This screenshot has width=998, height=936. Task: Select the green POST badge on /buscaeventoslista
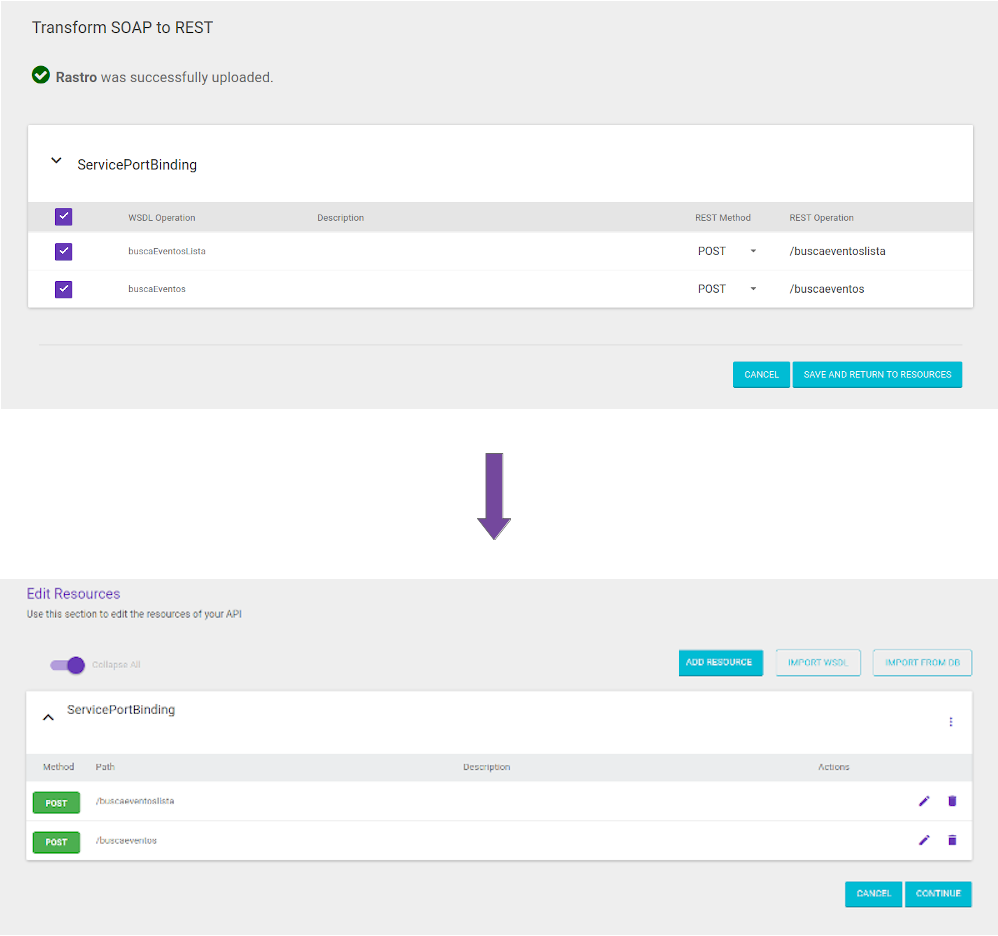tap(56, 801)
